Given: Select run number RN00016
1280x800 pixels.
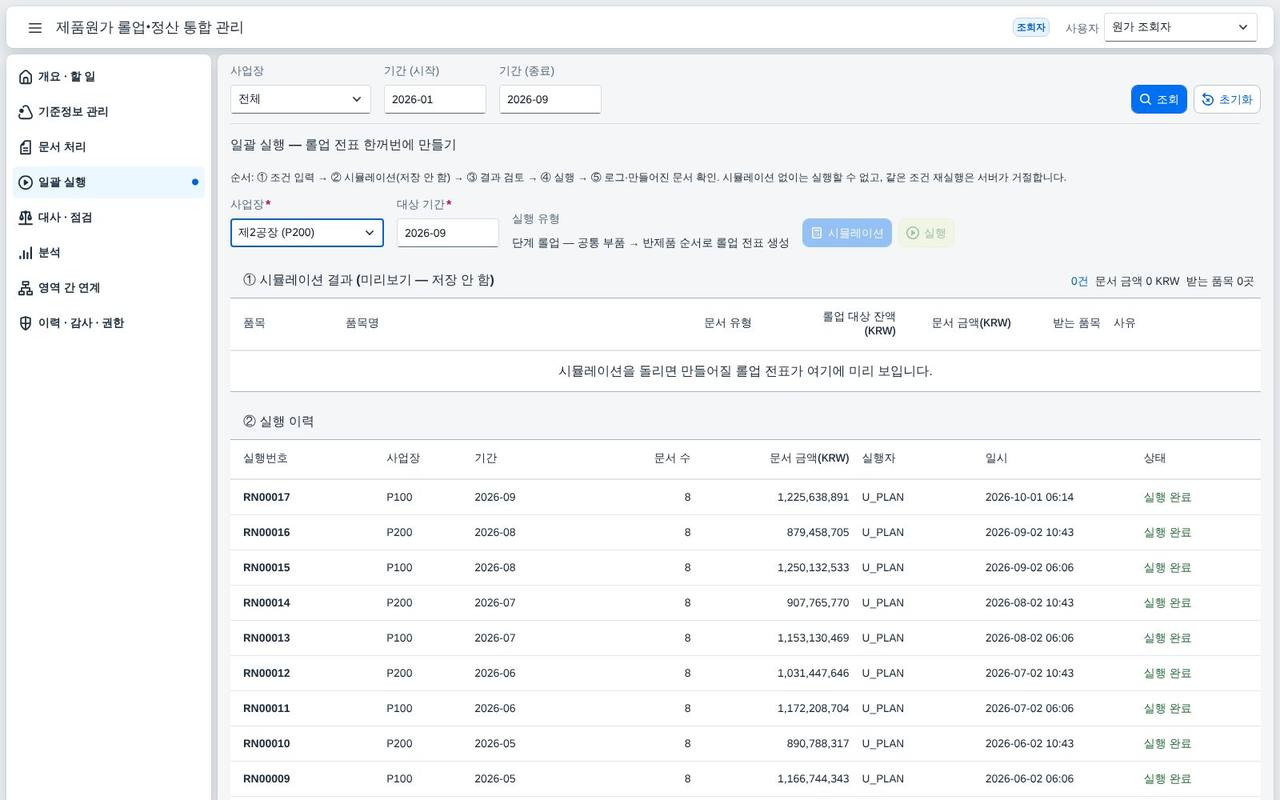Looking at the screenshot, I should click(266, 532).
